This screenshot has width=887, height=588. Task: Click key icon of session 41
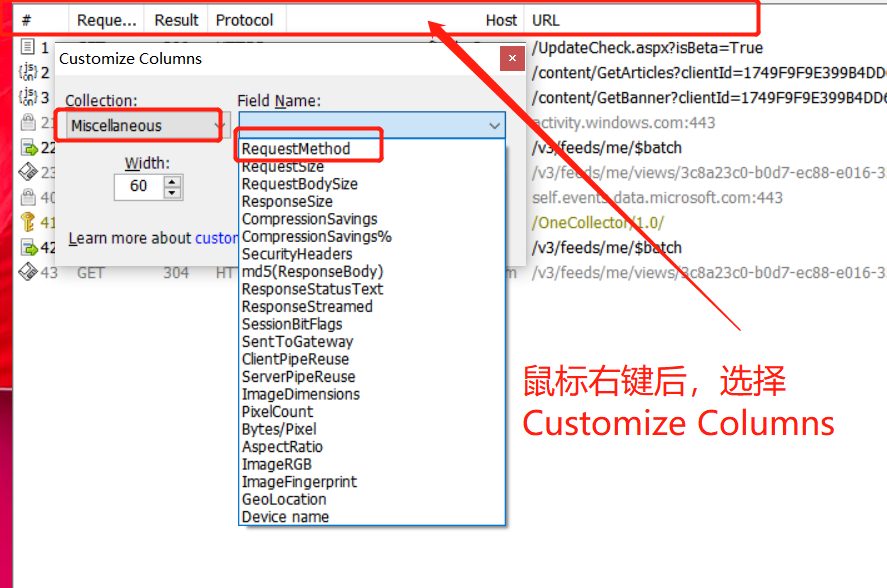28,222
